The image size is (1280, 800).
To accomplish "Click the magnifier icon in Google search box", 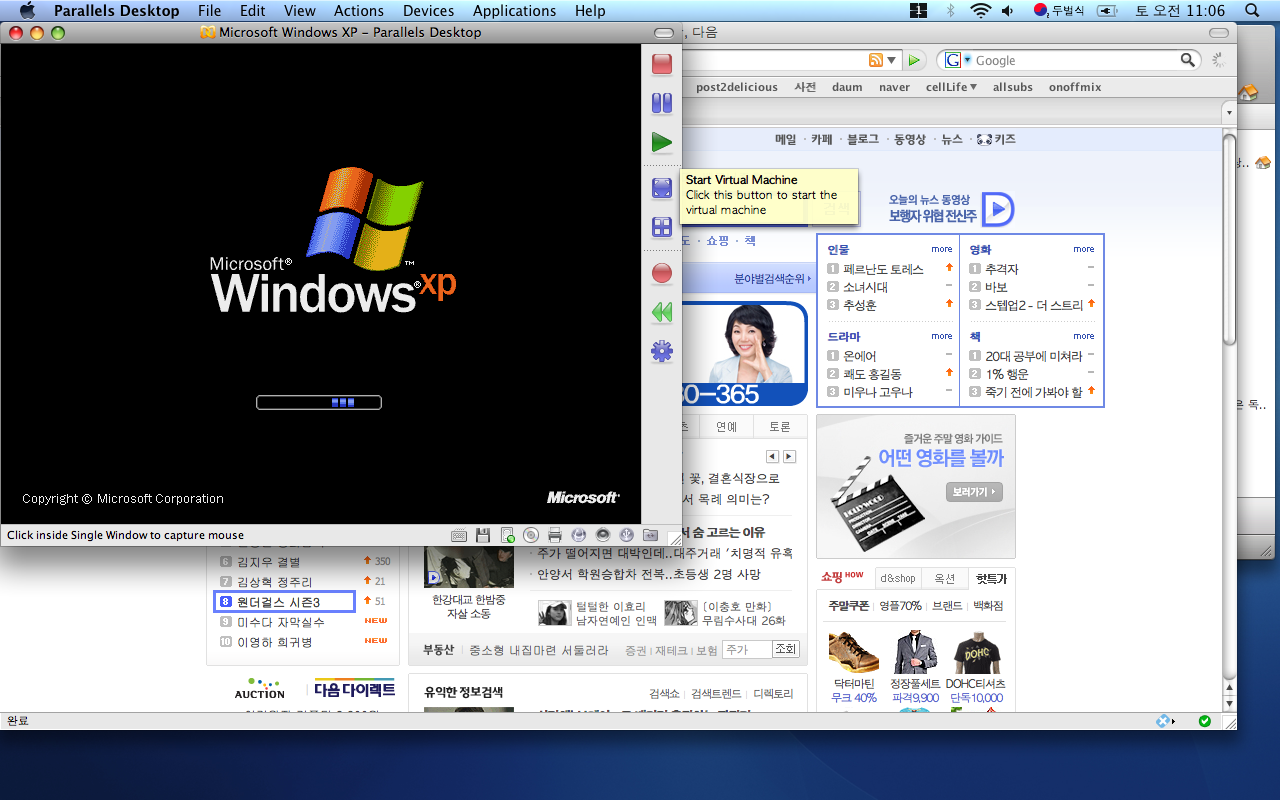I will tap(1188, 60).
